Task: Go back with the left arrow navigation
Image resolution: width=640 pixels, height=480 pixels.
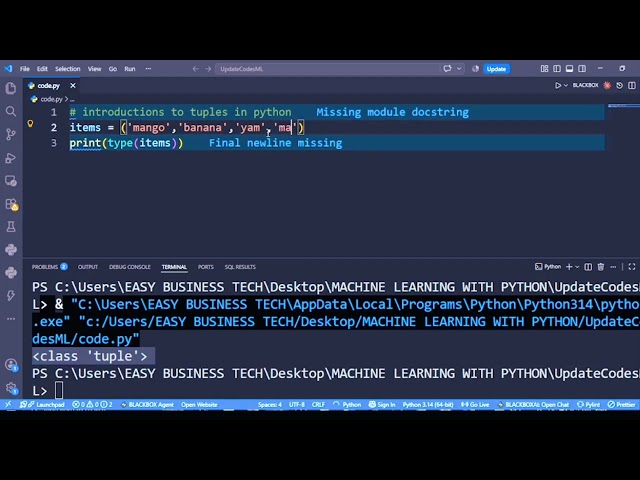Action: 196,69
